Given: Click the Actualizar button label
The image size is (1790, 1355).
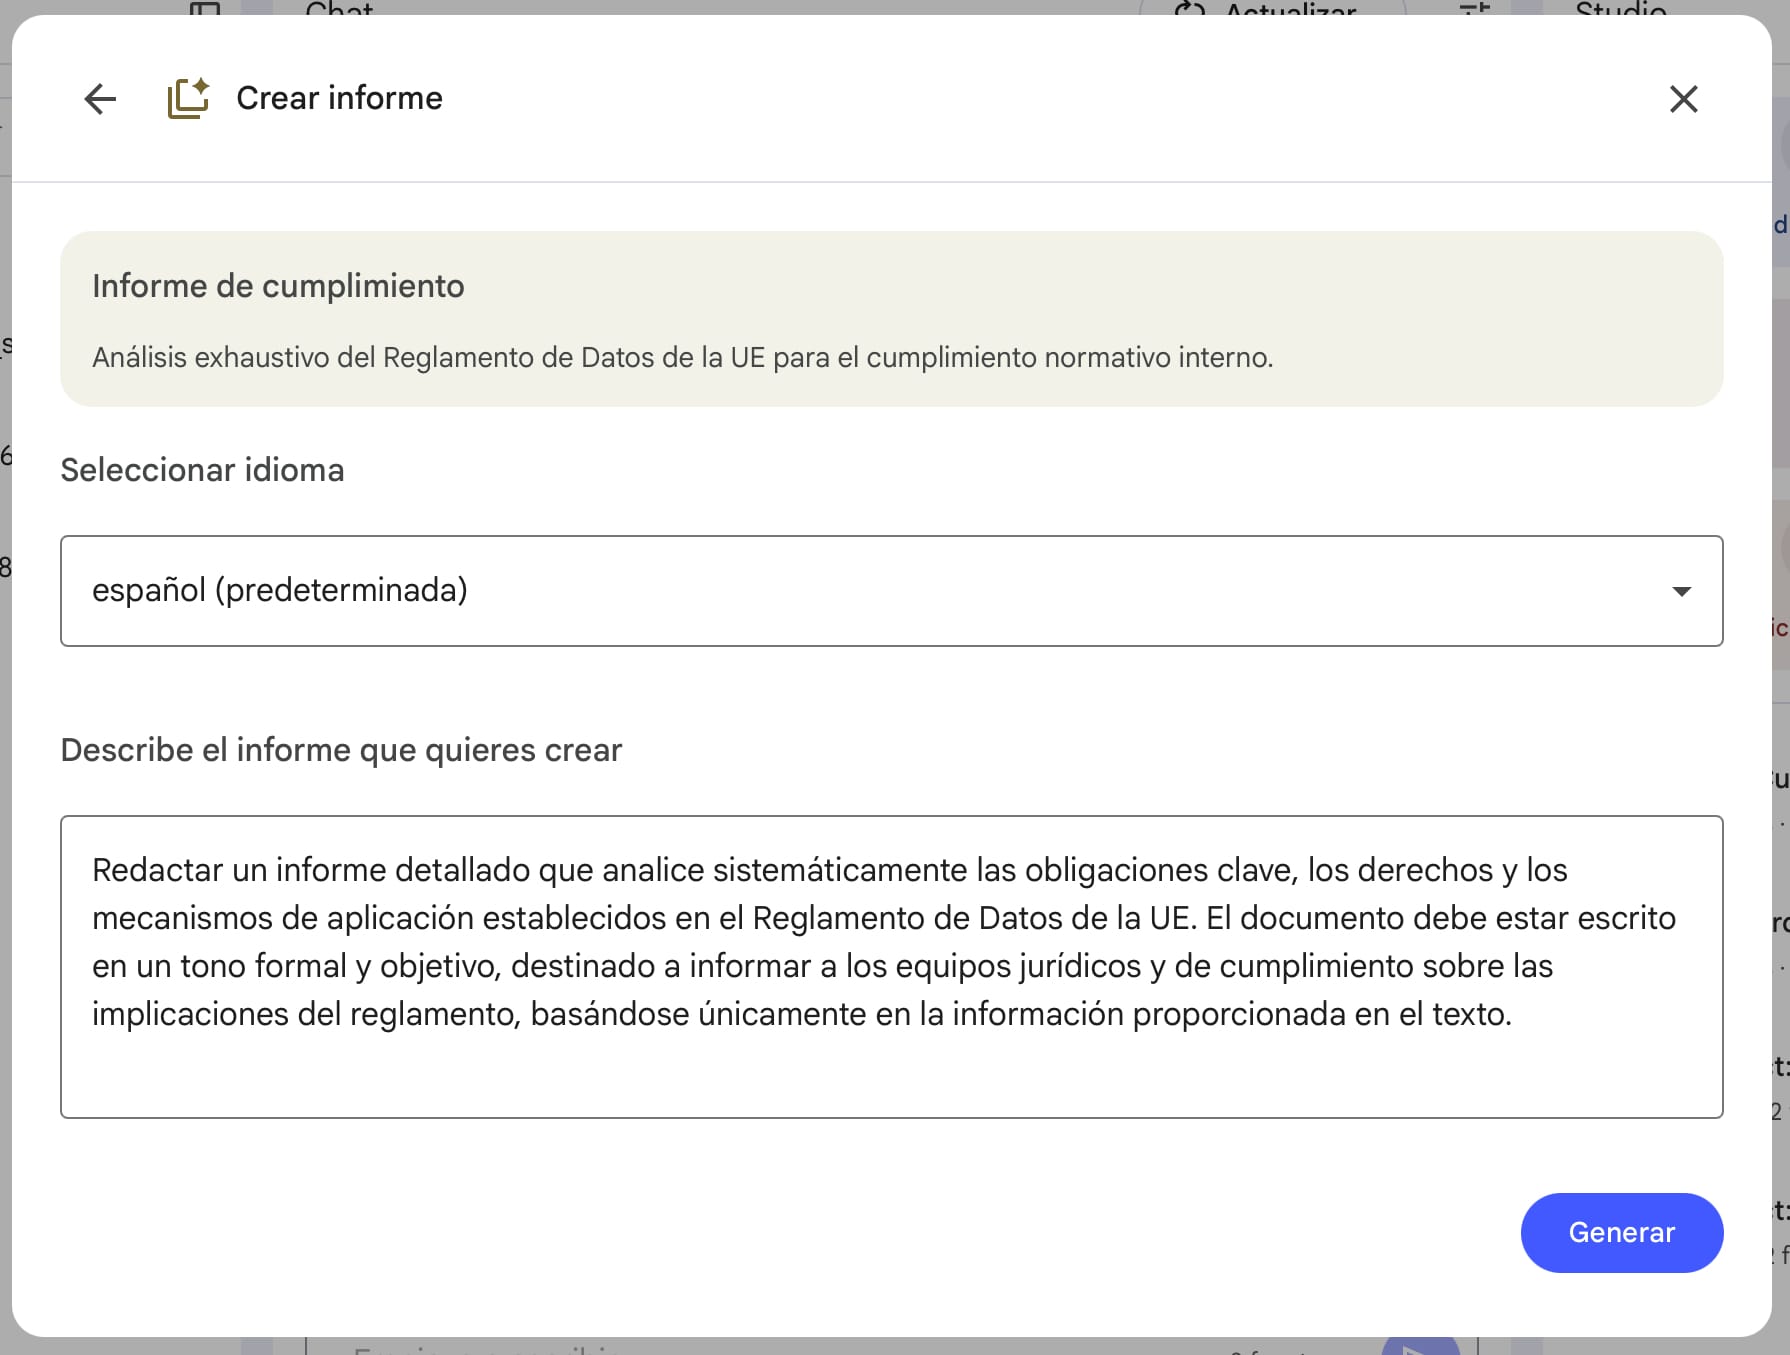Looking at the screenshot, I should pos(1290,9).
